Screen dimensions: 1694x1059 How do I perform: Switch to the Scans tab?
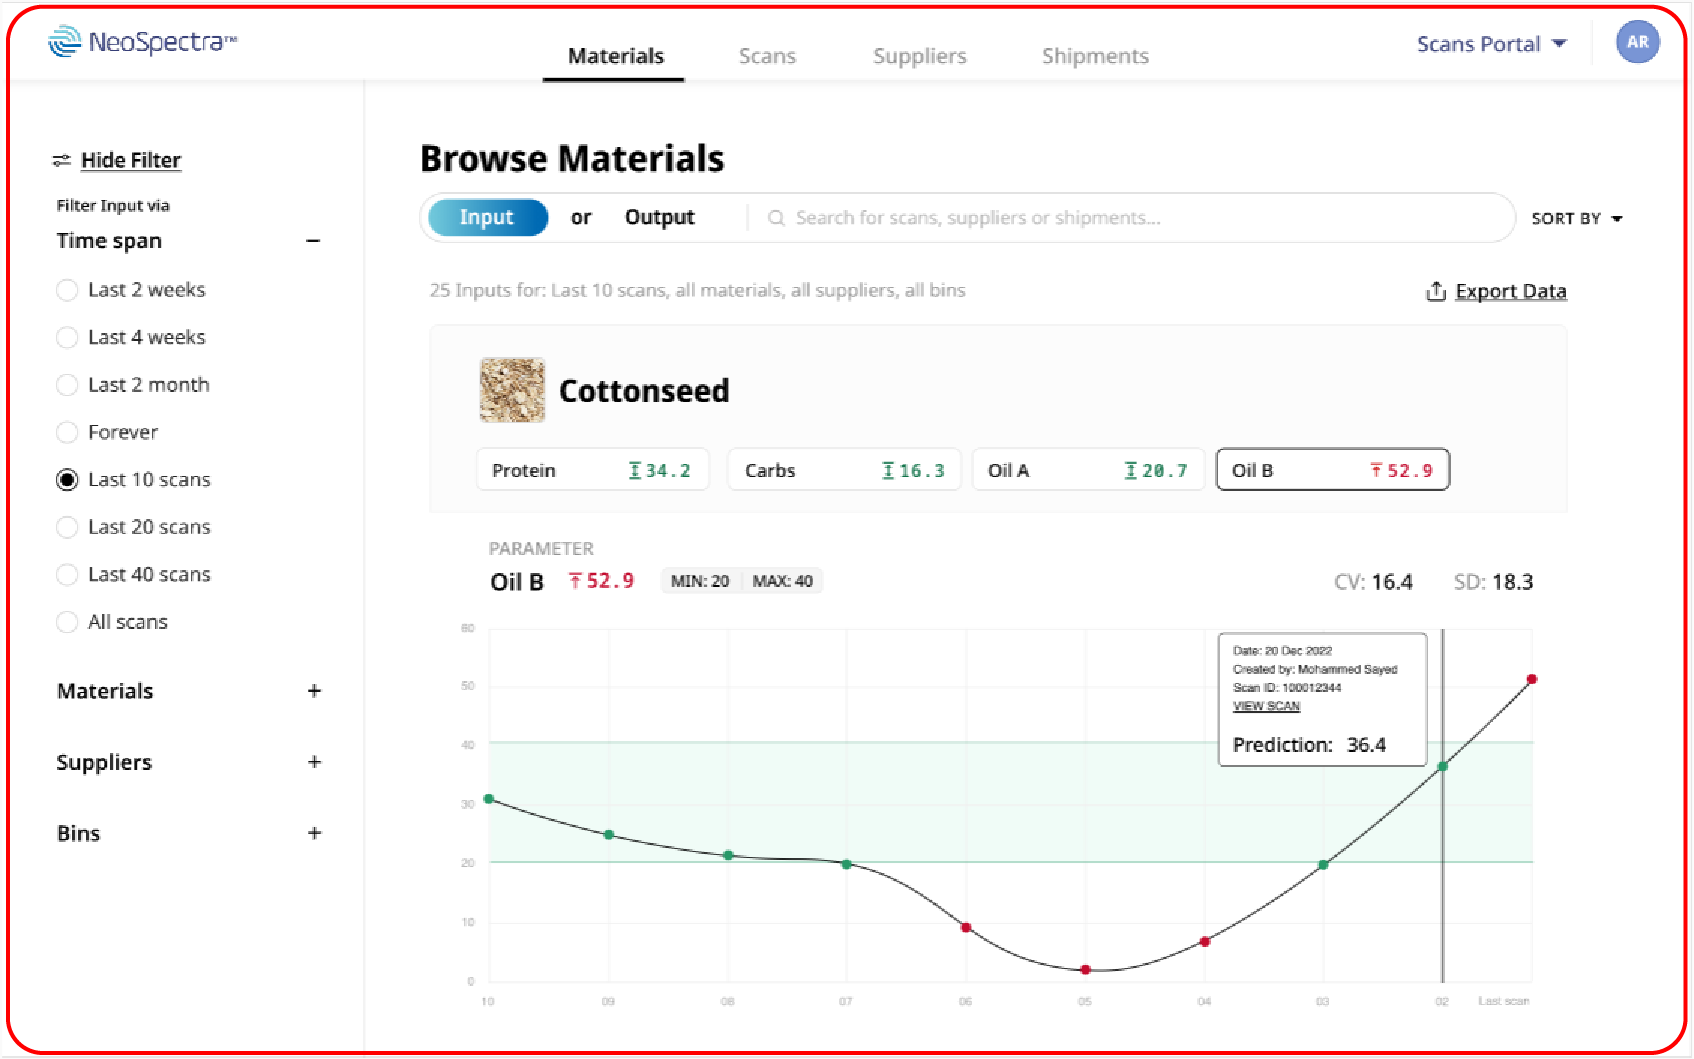point(767,56)
